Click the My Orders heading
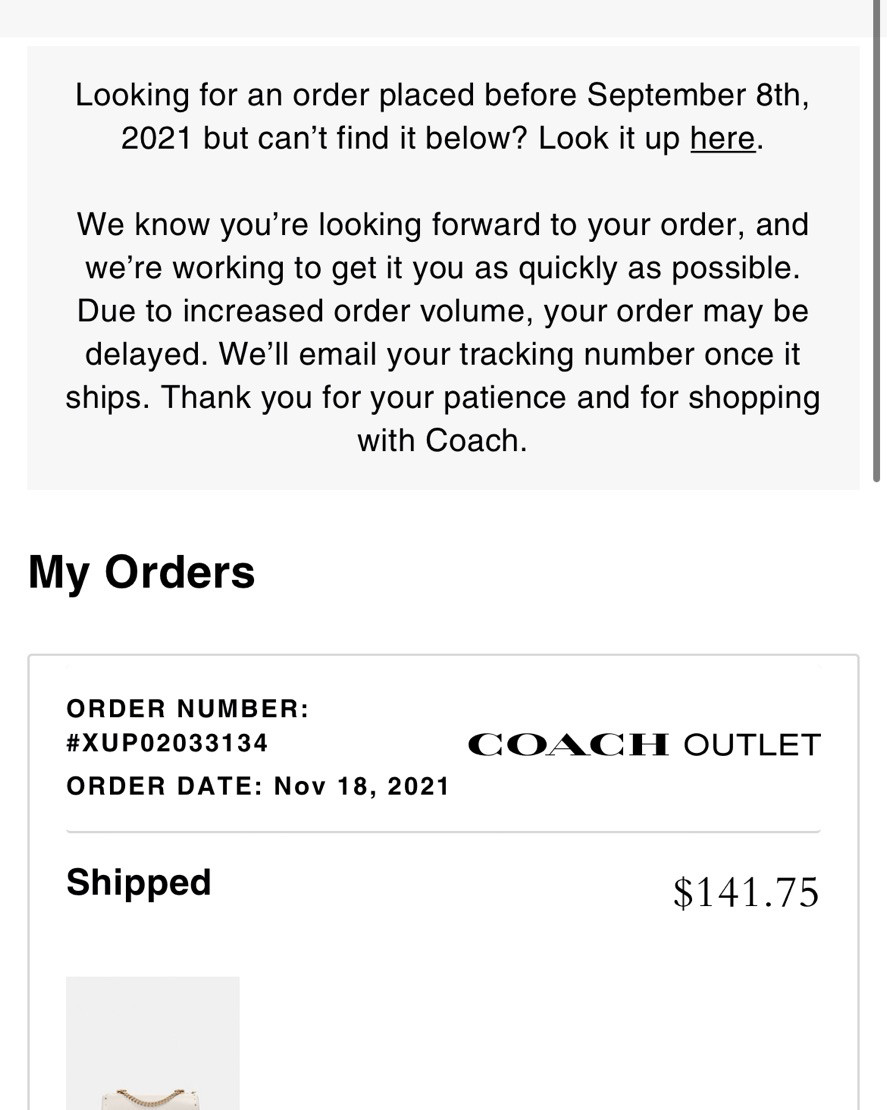887x1110 pixels. pos(141,572)
